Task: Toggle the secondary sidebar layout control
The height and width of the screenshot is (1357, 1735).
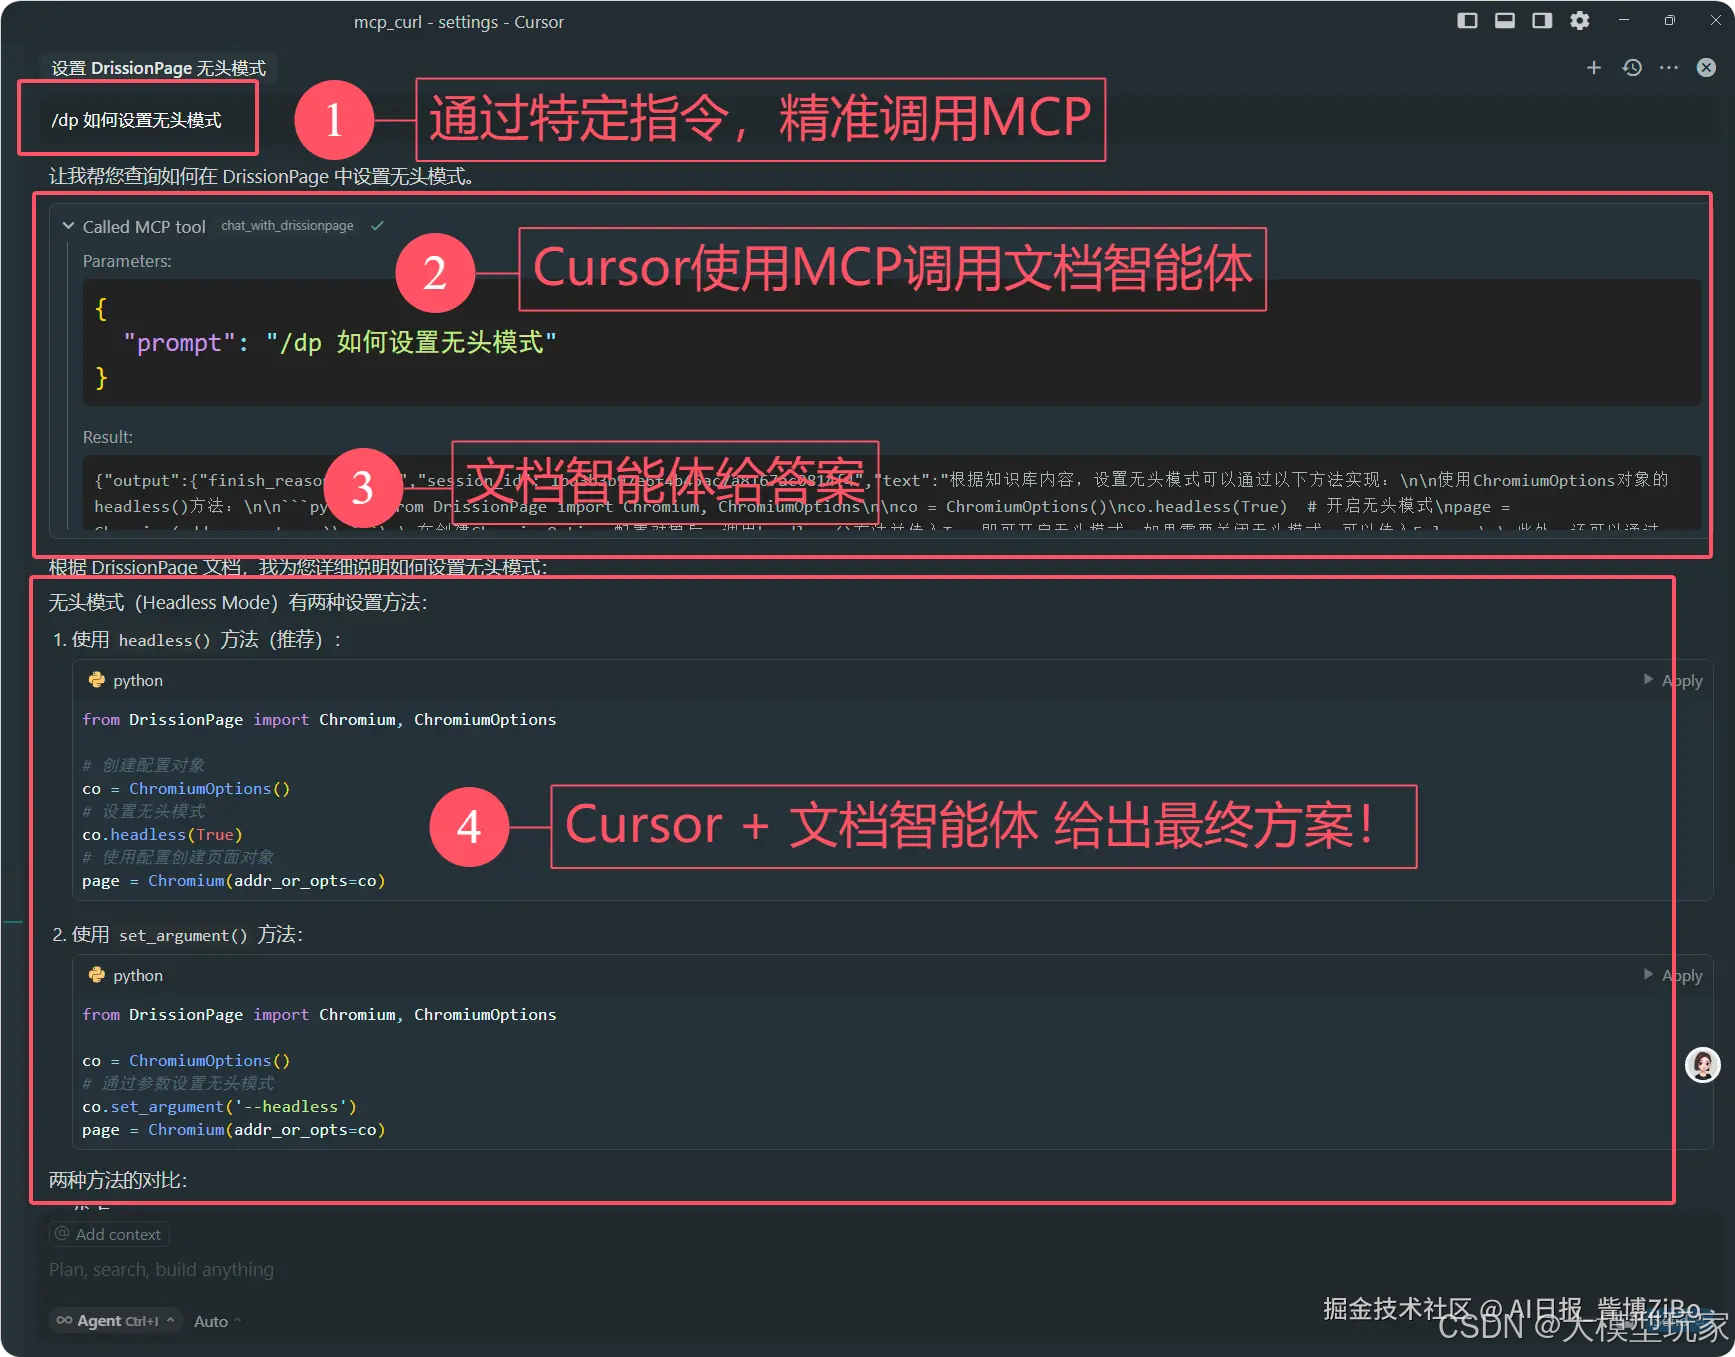Action: 1540,20
